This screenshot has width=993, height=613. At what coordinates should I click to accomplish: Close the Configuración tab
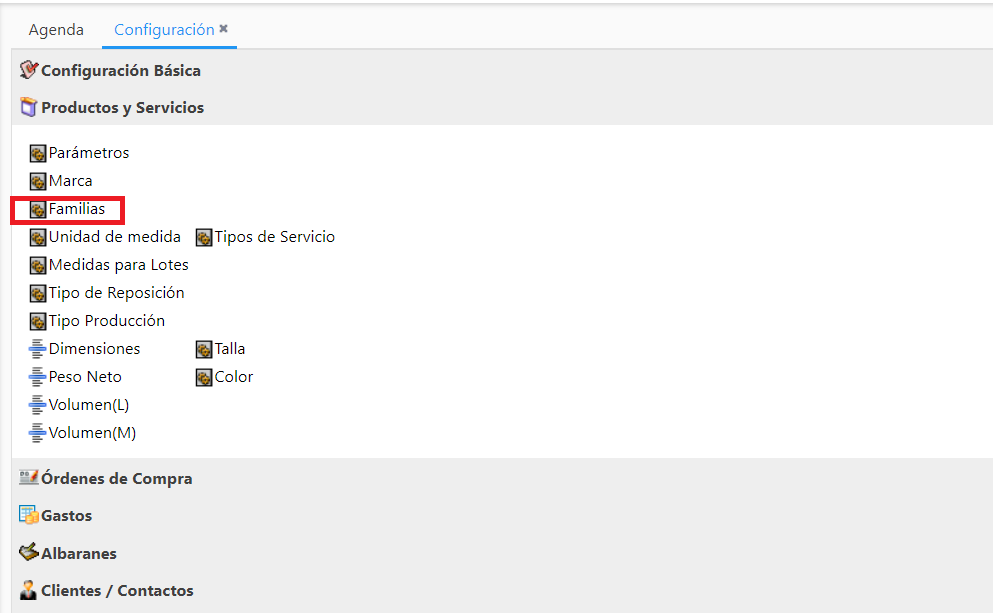pyautogui.click(x=224, y=28)
